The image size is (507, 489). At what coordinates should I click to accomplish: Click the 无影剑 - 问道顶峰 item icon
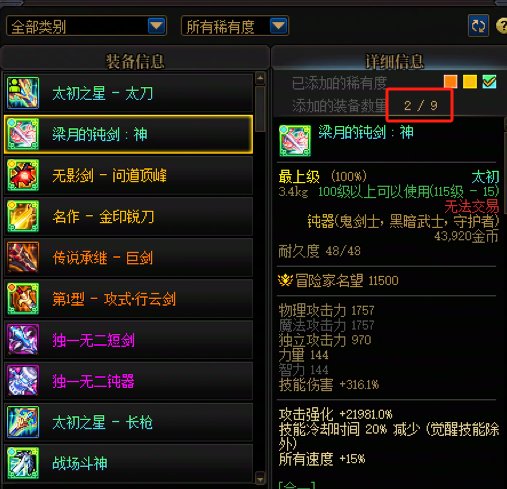[x=23, y=175]
